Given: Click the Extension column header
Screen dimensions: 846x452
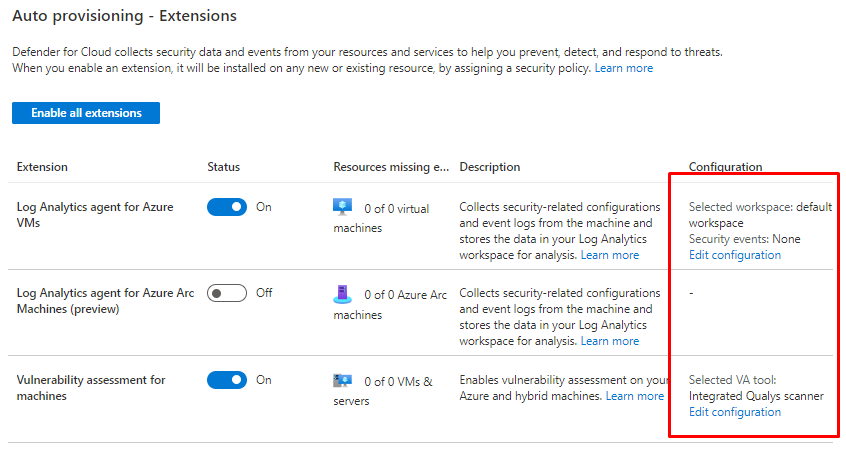Looking at the screenshot, I should [42, 167].
